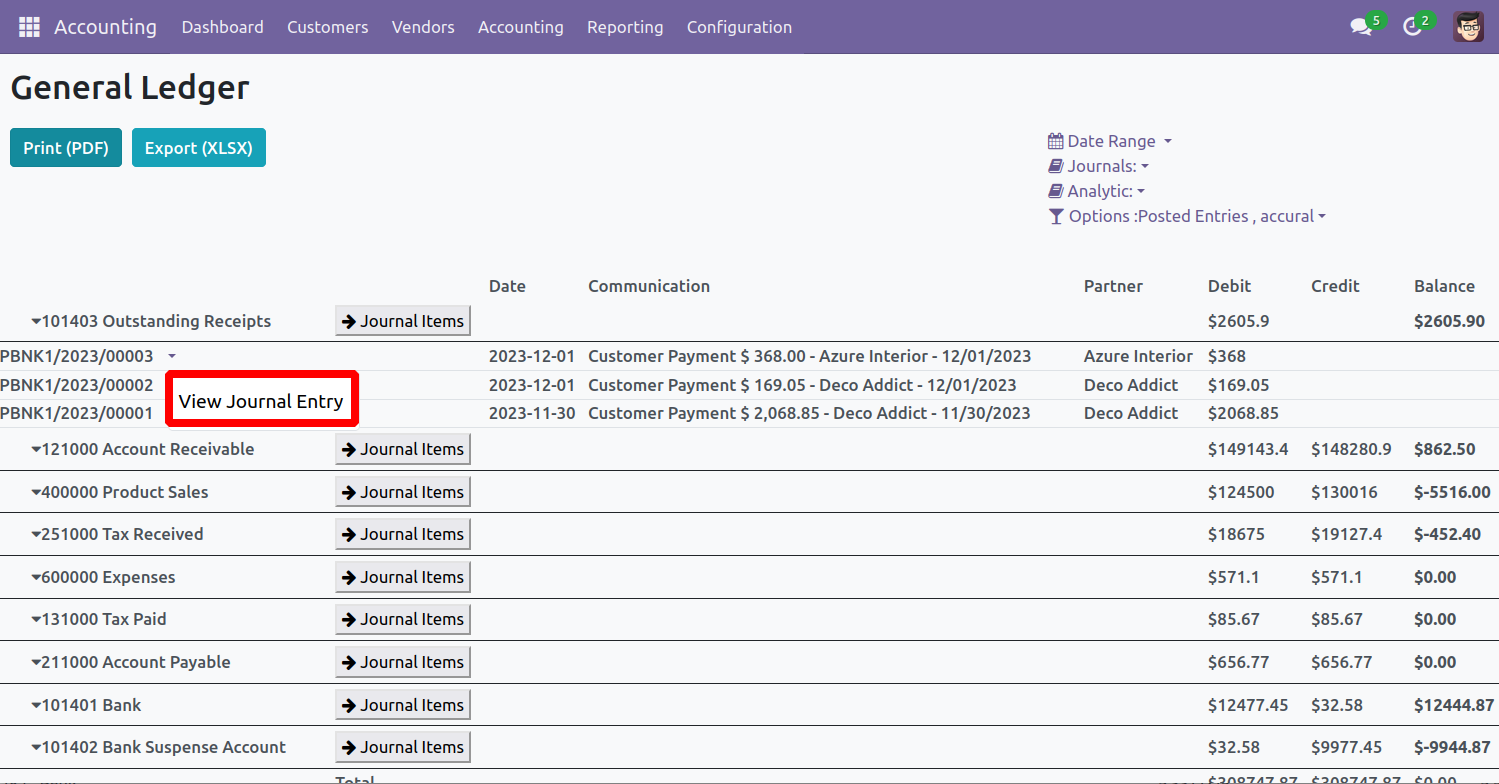Click the Print (PDF) button
Image resolution: width=1499 pixels, height=784 pixels.
(66, 148)
